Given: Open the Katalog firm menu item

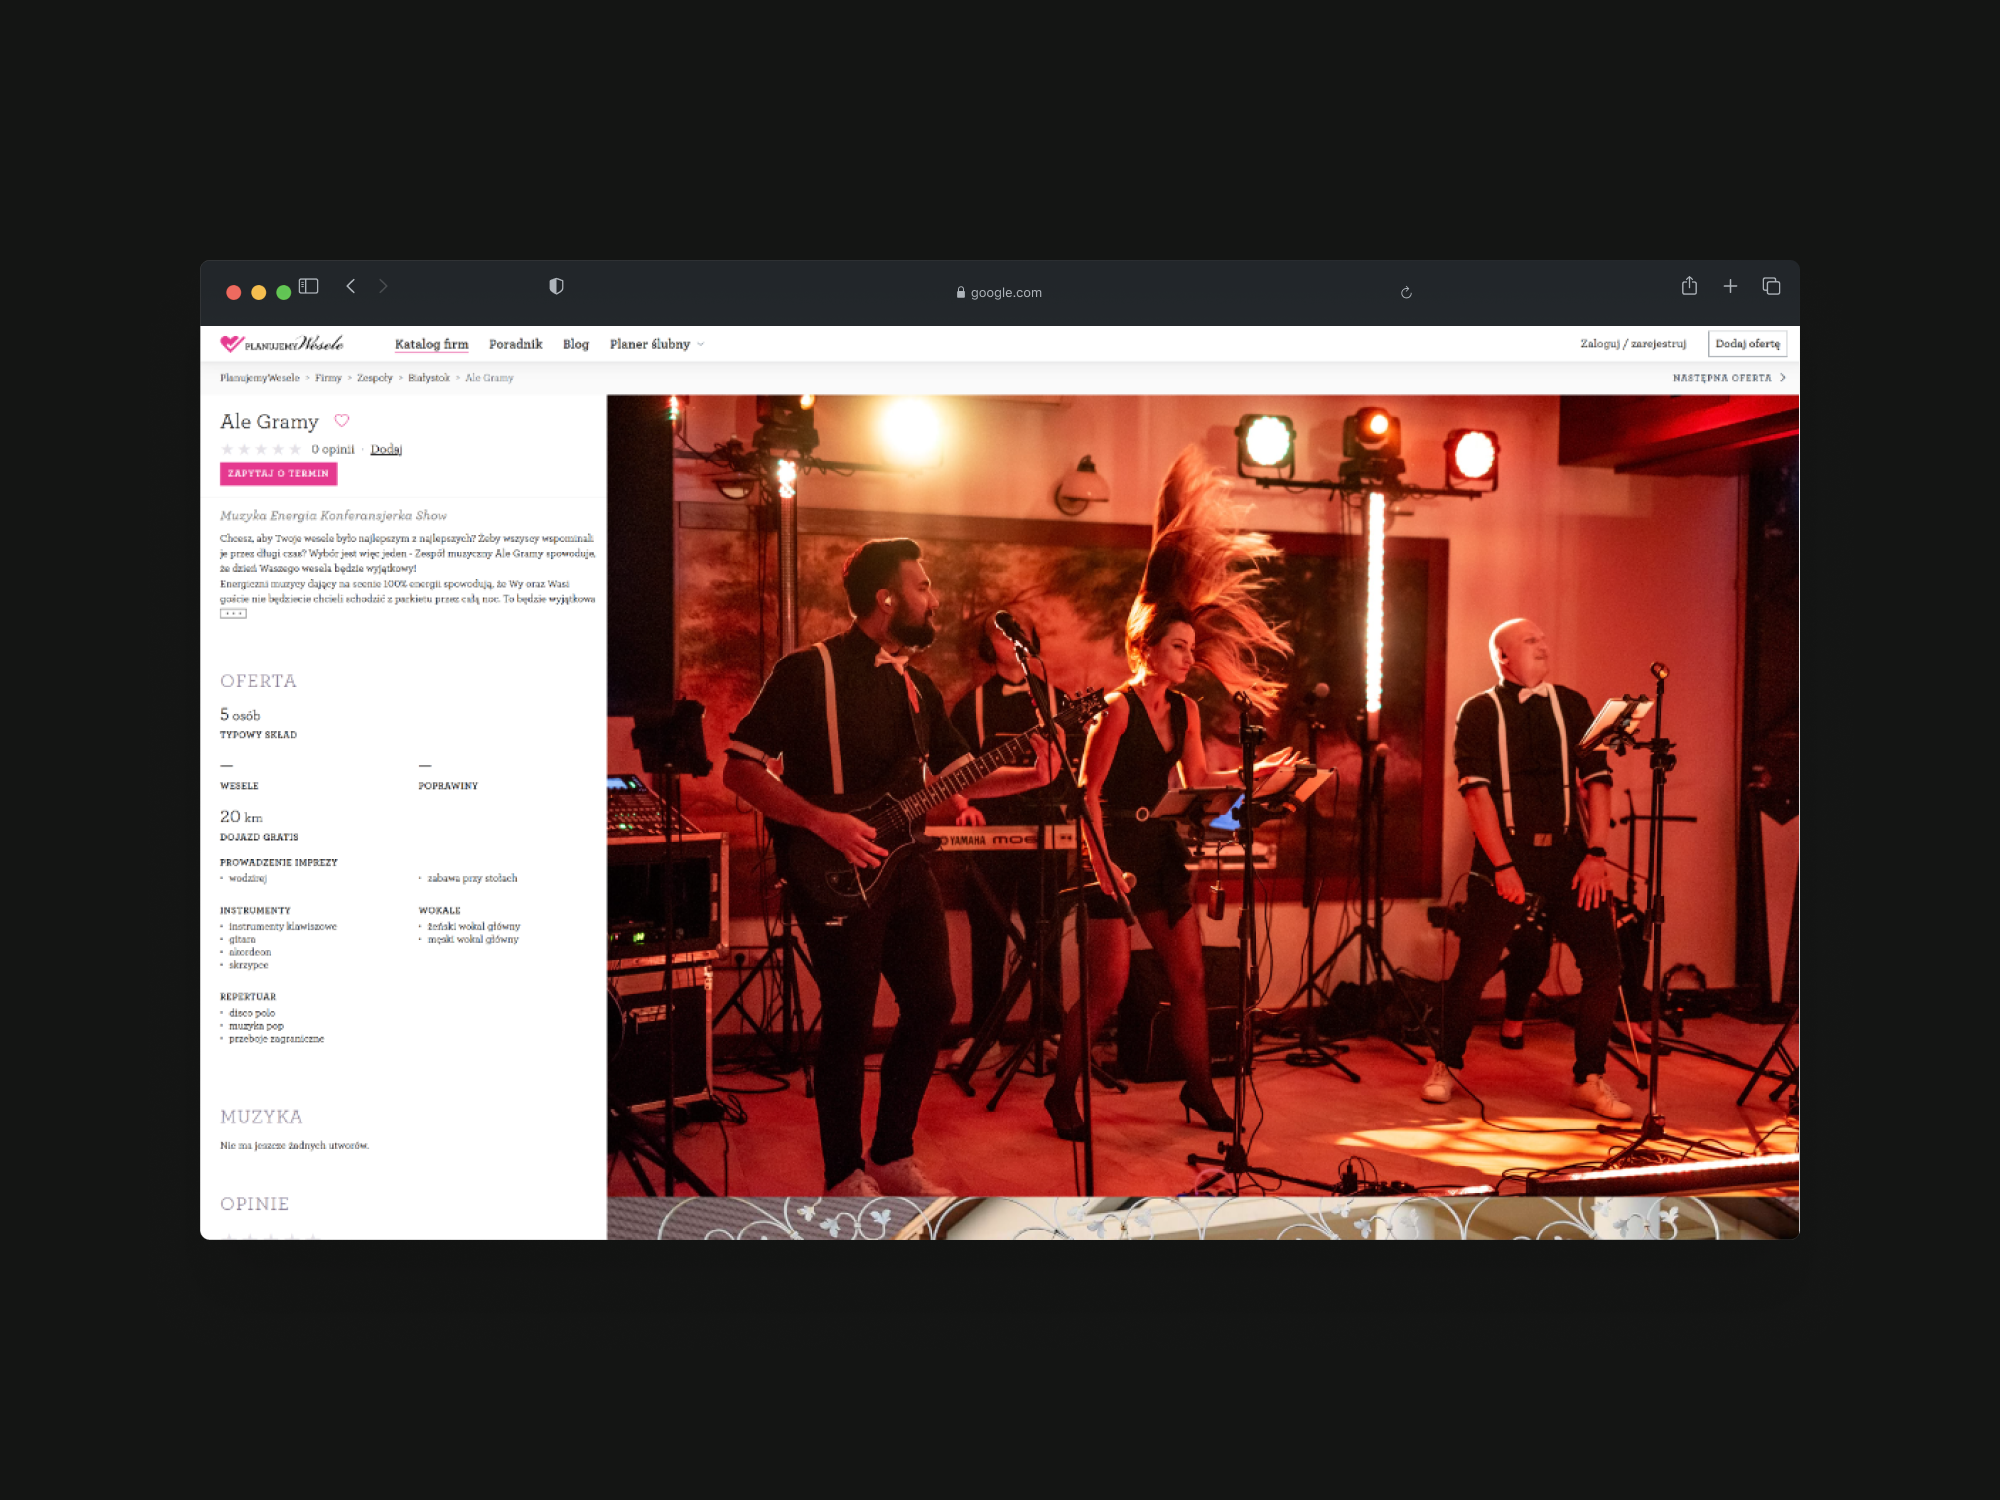Looking at the screenshot, I should tap(431, 344).
